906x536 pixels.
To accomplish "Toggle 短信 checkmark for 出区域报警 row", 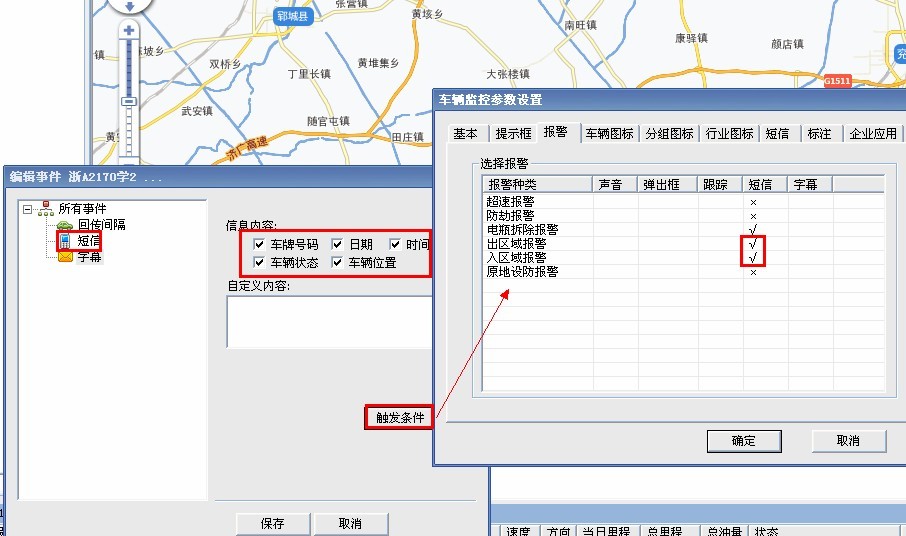I will (x=752, y=244).
